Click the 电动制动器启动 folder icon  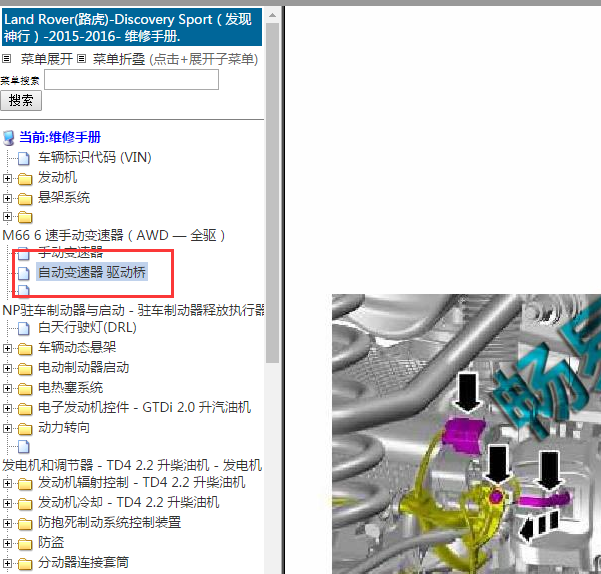25,369
